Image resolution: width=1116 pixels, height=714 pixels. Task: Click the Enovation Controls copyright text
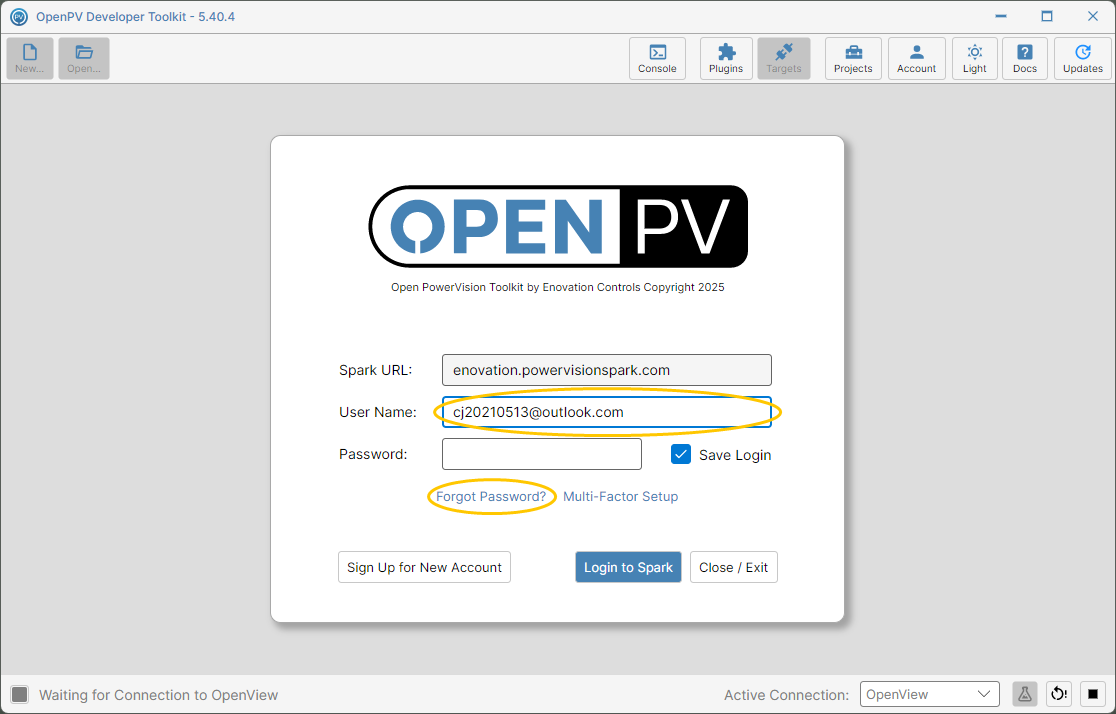pos(557,287)
